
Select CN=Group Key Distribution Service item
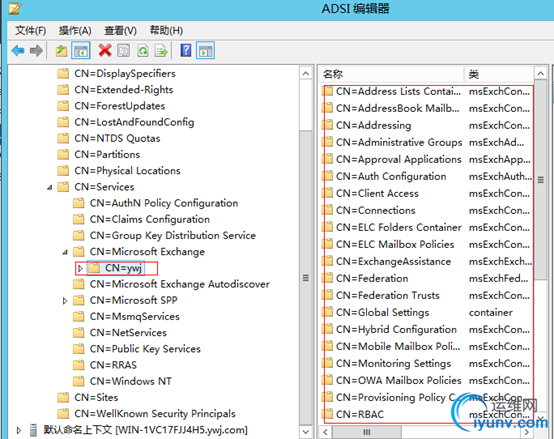173,235
